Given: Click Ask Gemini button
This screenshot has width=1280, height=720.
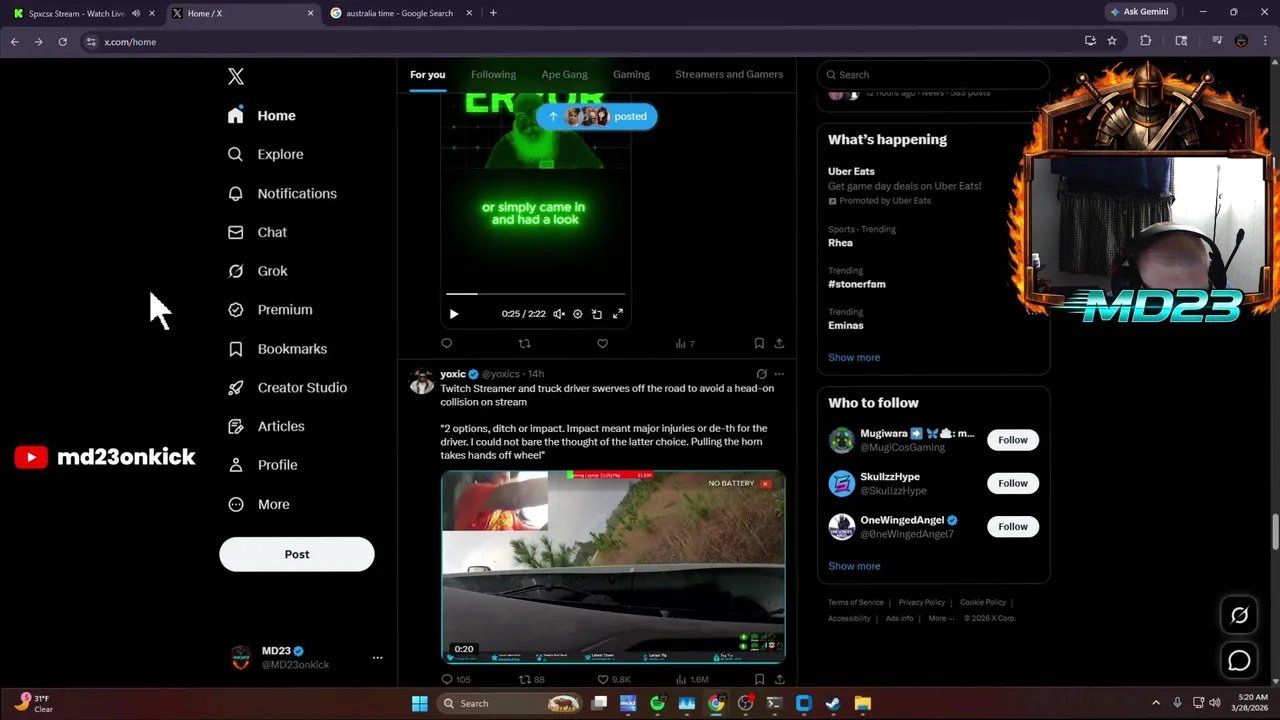Looking at the screenshot, I should click(x=1139, y=12).
